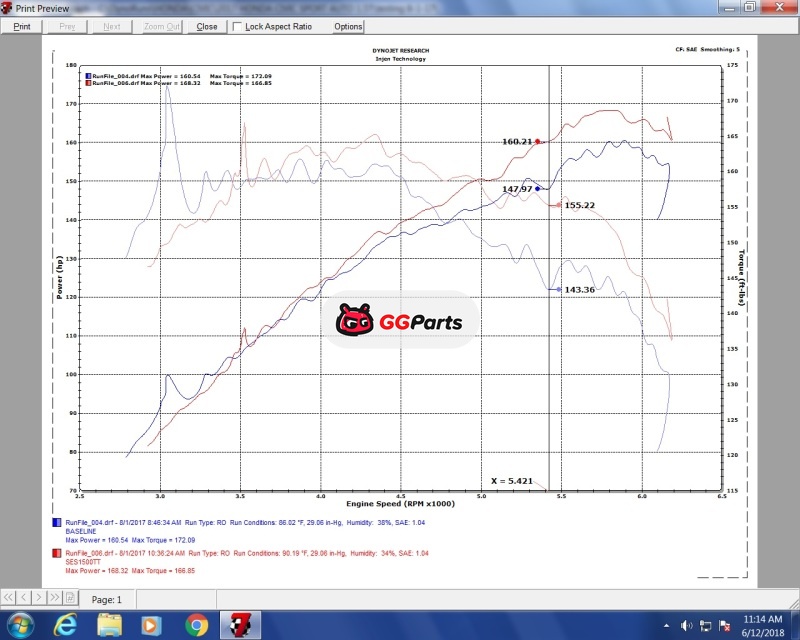Click the Dynojet app icon in taskbar
The image size is (800, 640).
click(241, 626)
